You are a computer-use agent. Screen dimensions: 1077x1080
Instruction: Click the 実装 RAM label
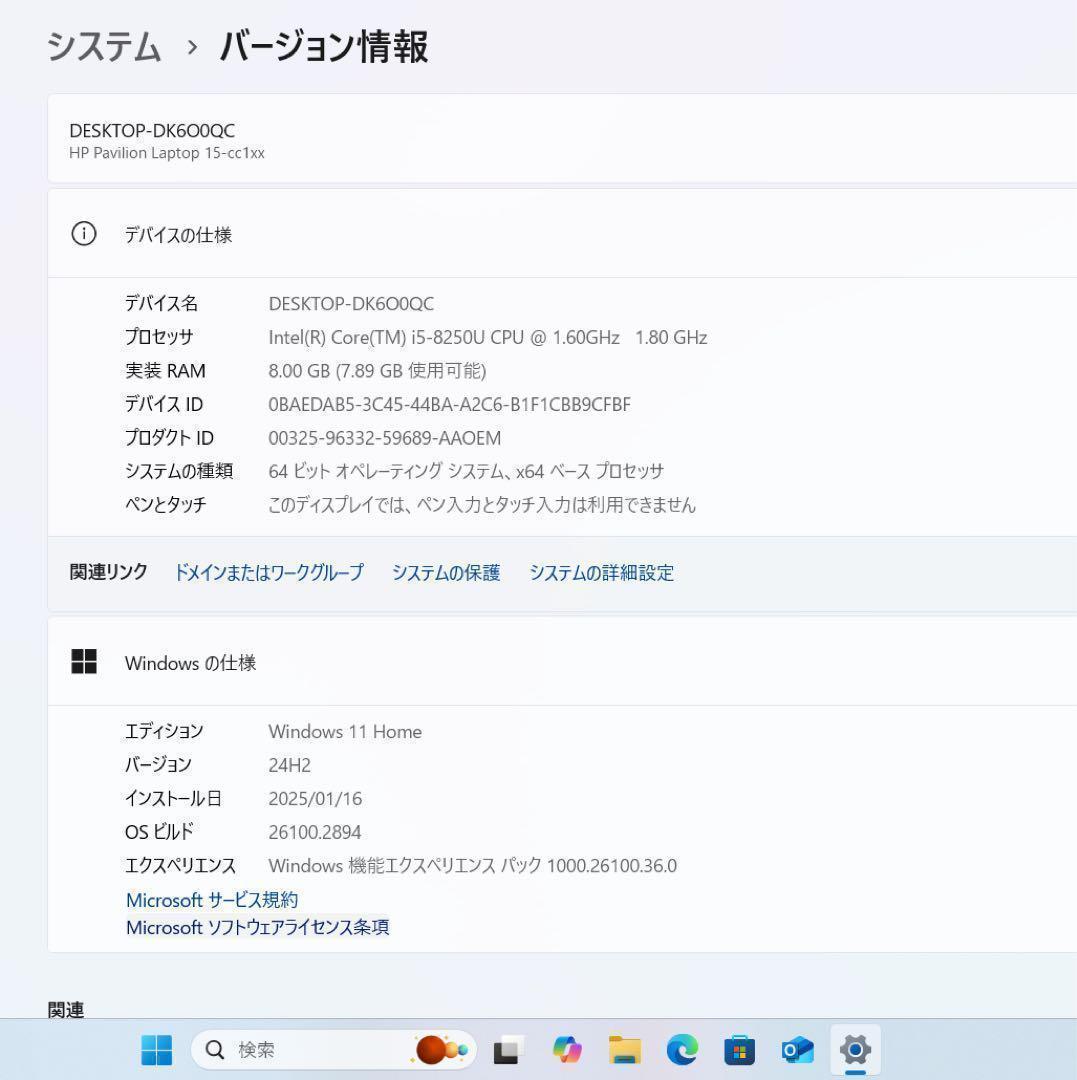tap(165, 371)
